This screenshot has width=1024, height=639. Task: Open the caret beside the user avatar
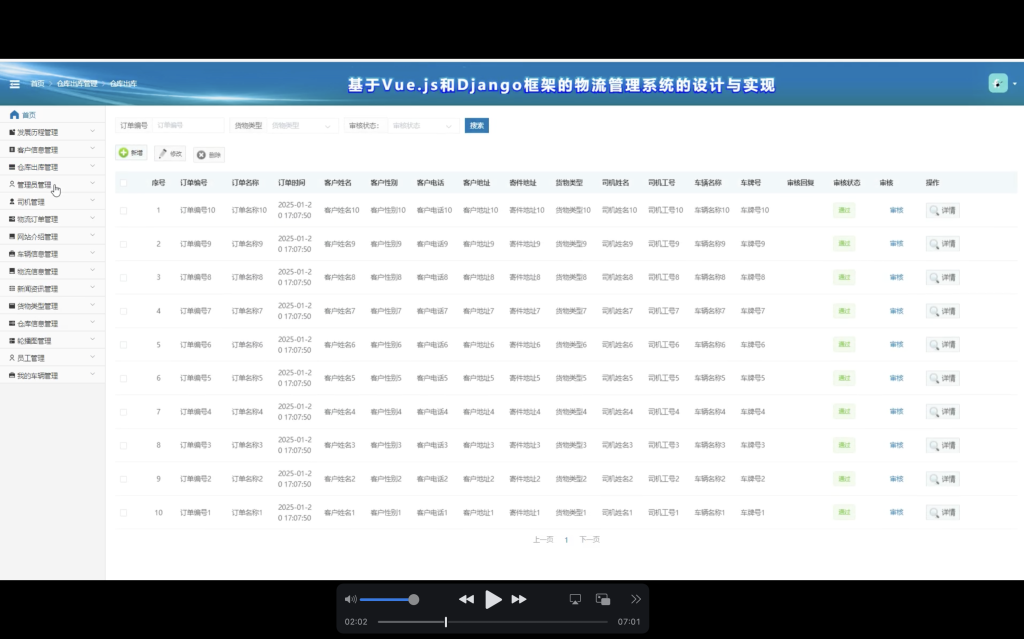(1014, 84)
